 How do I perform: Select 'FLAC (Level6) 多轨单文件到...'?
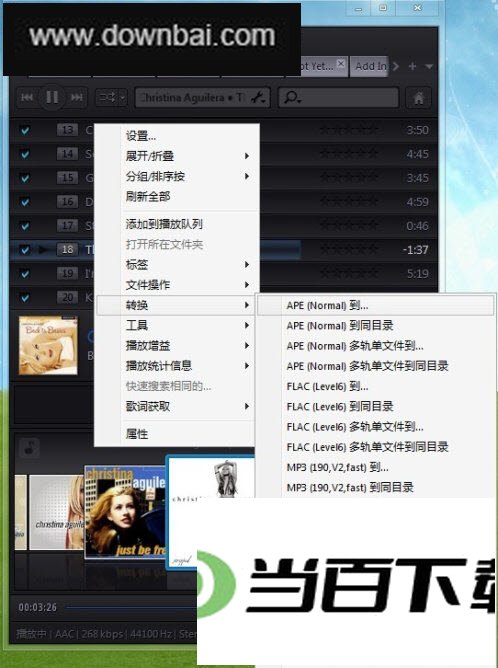coord(376,427)
